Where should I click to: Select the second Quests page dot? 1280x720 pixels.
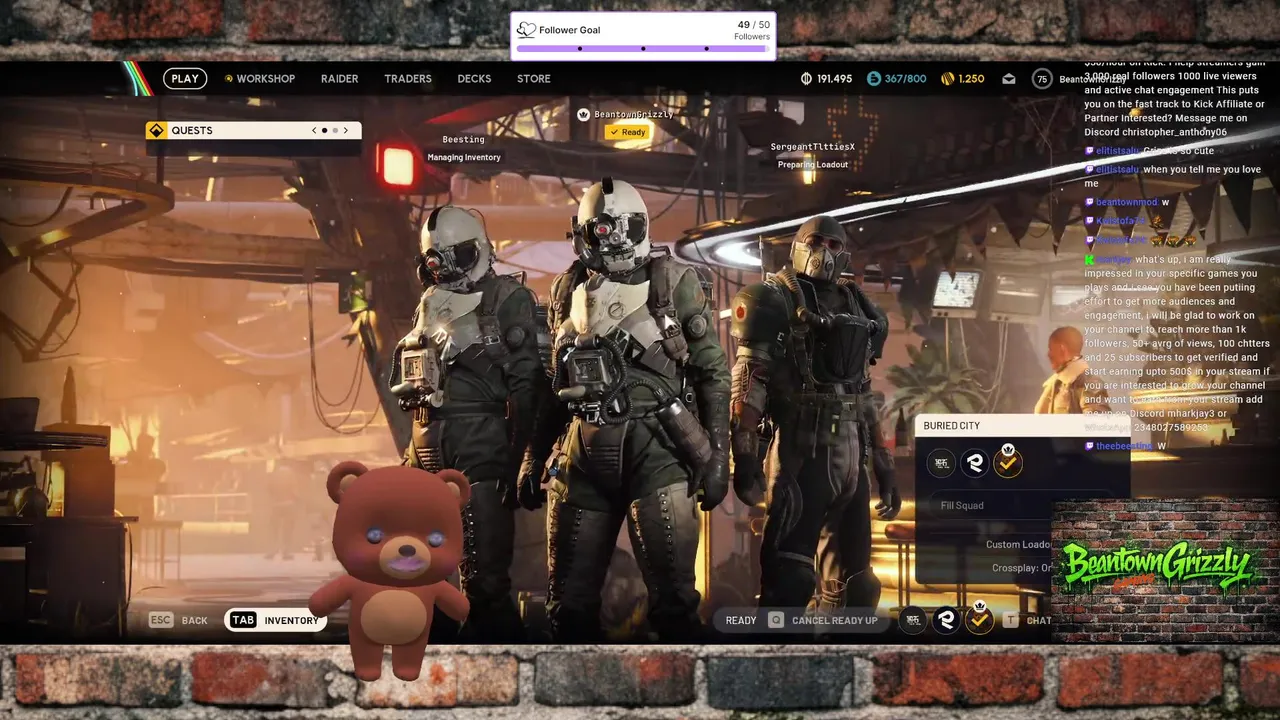coord(335,130)
